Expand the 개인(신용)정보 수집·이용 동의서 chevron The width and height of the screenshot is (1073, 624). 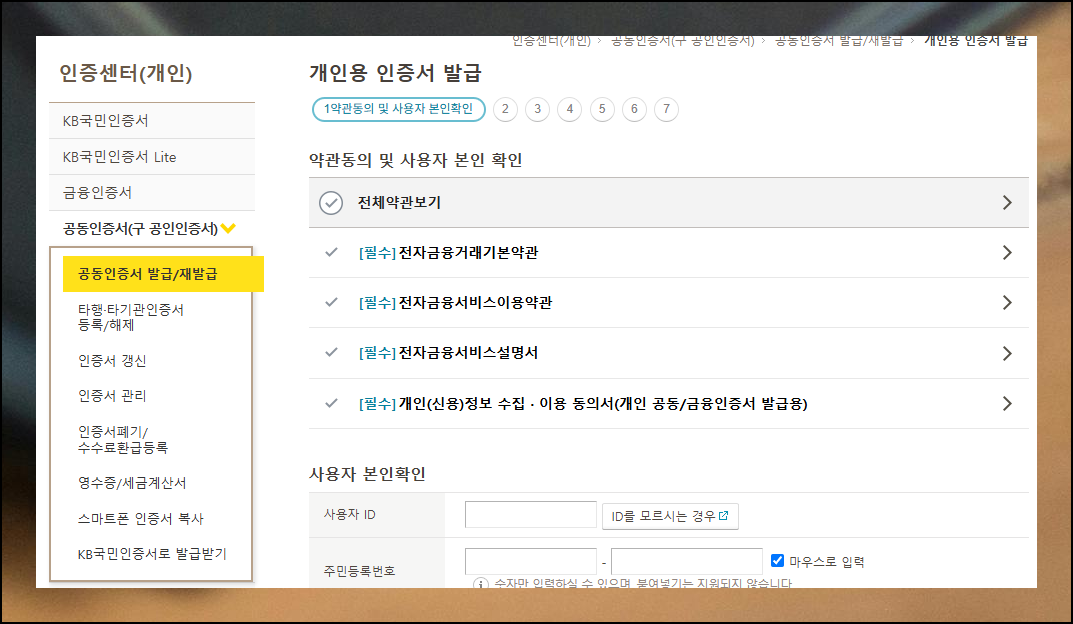point(1007,404)
